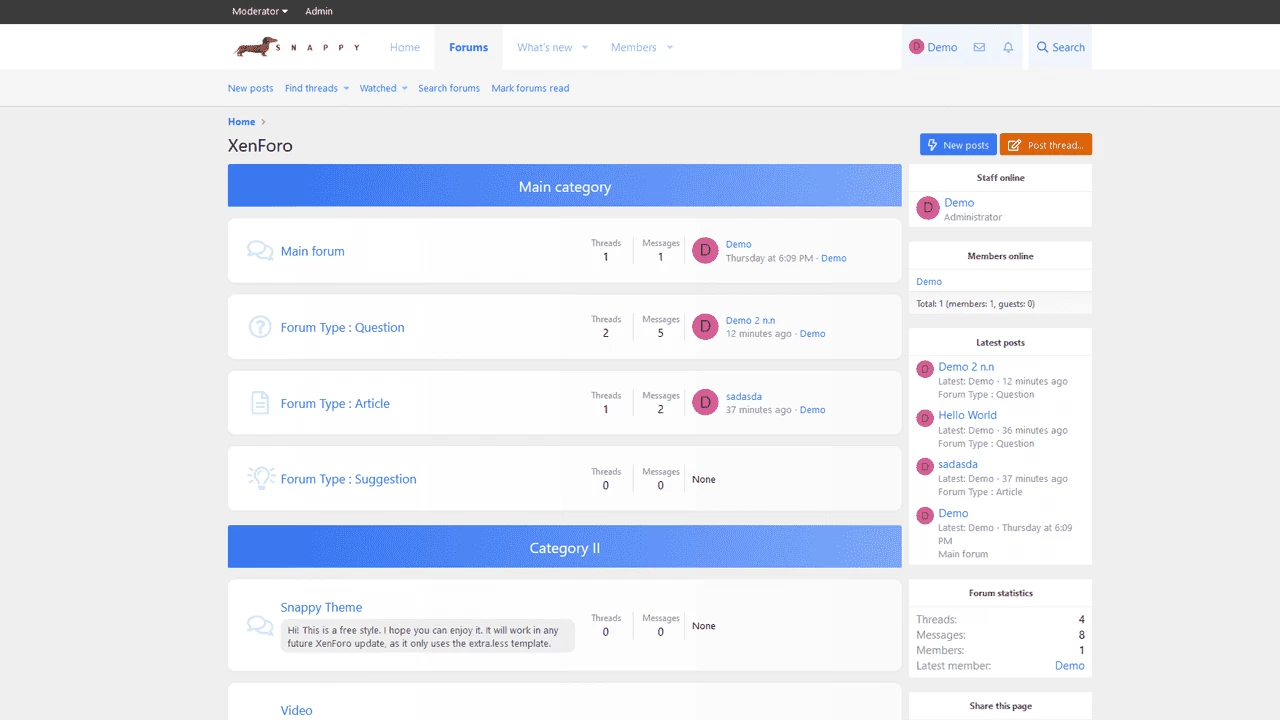Viewport: 1280px width, 720px height.
Task: Open Demo 2 n.n in Latest posts
Action: (966, 367)
